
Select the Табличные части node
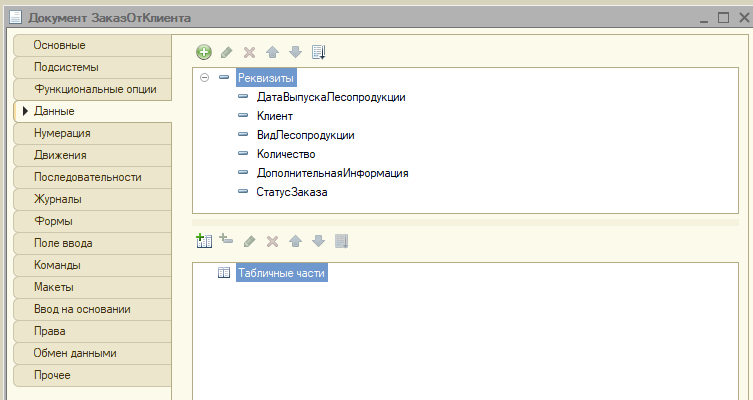click(282, 273)
